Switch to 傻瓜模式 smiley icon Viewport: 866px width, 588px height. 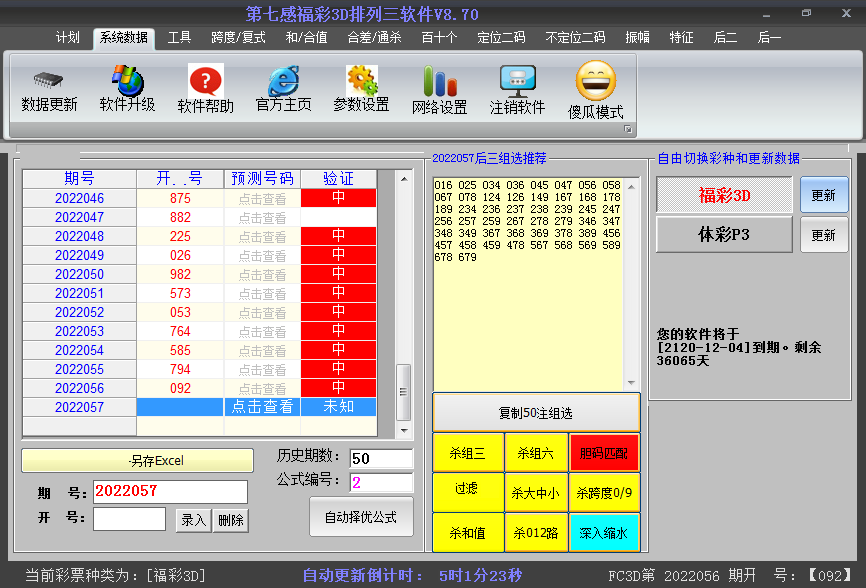tap(595, 81)
